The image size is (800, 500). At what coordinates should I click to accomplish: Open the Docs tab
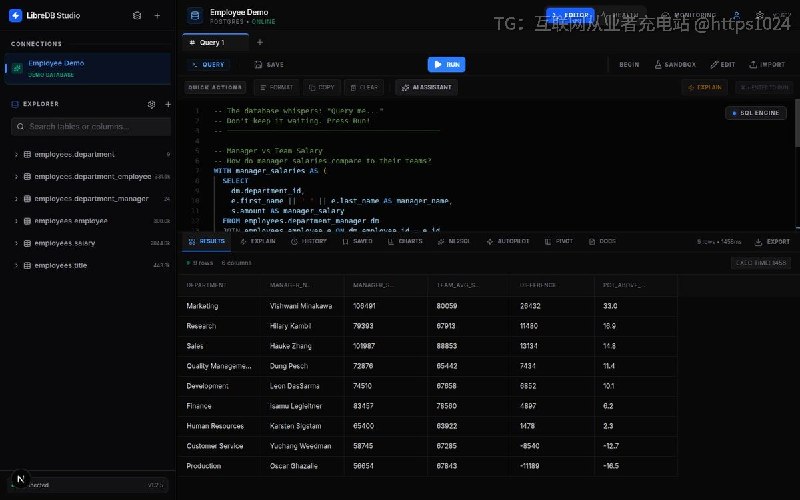pyautogui.click(x=602, y=241)
